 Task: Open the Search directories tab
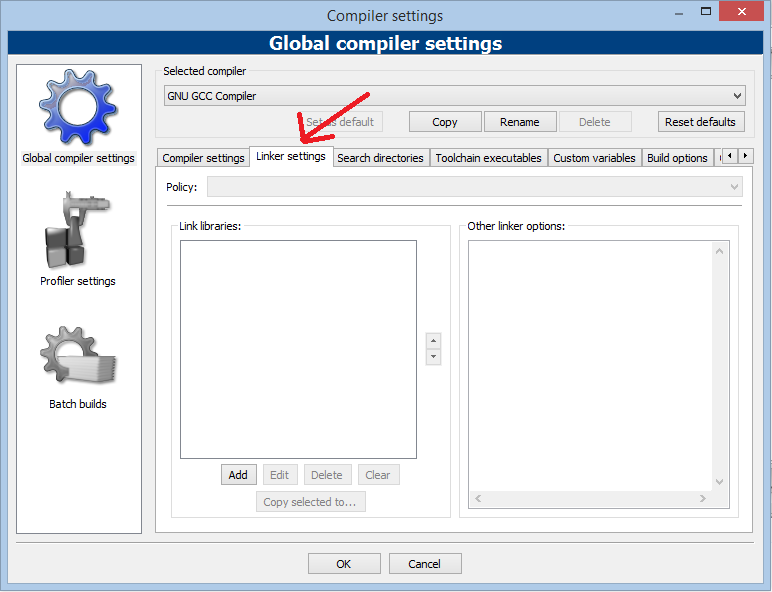(380, 158)
